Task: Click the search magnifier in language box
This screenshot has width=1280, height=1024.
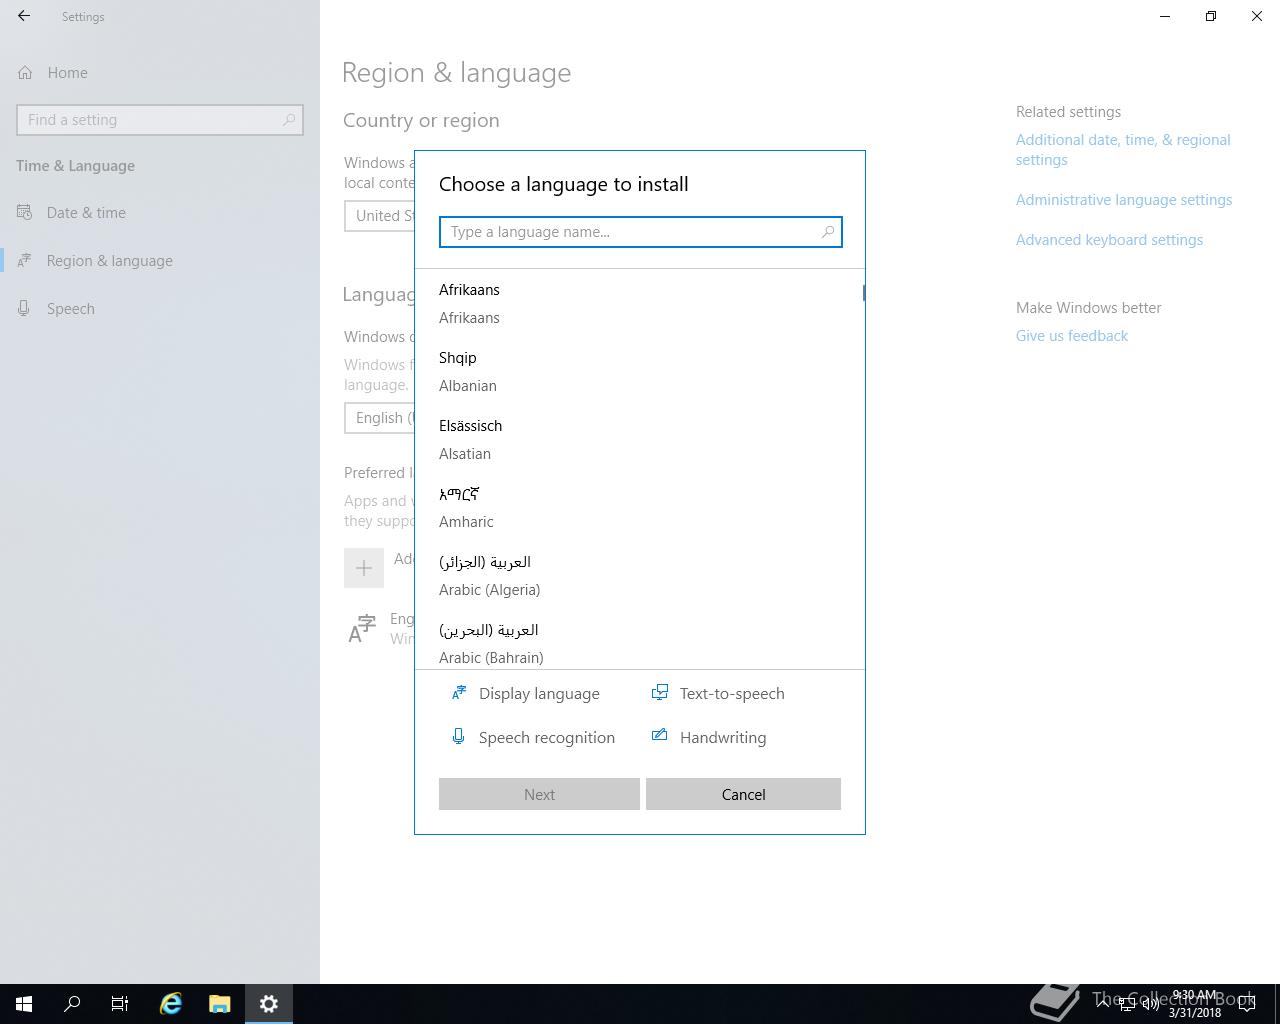Action: [x=827, y=232]
